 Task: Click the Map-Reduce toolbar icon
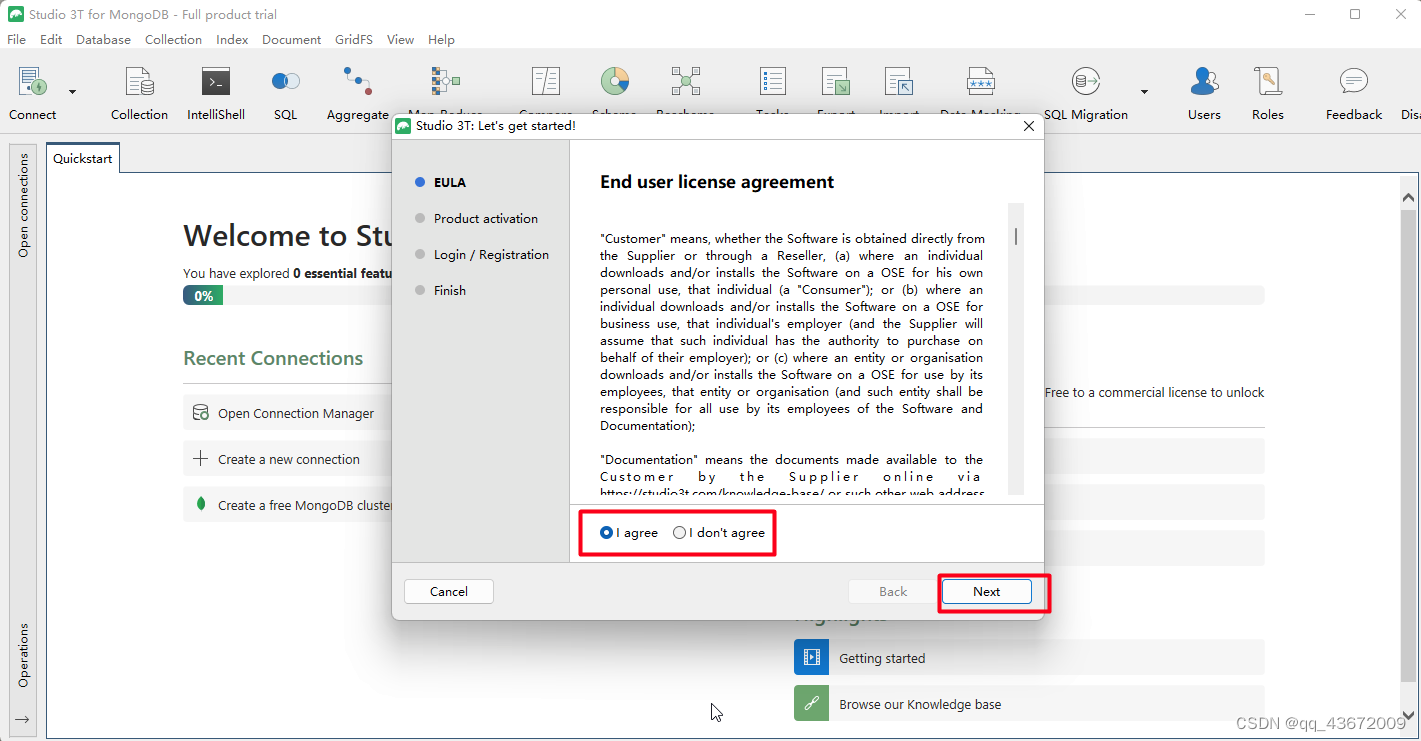pyautogui.click(x=445, y=82)
